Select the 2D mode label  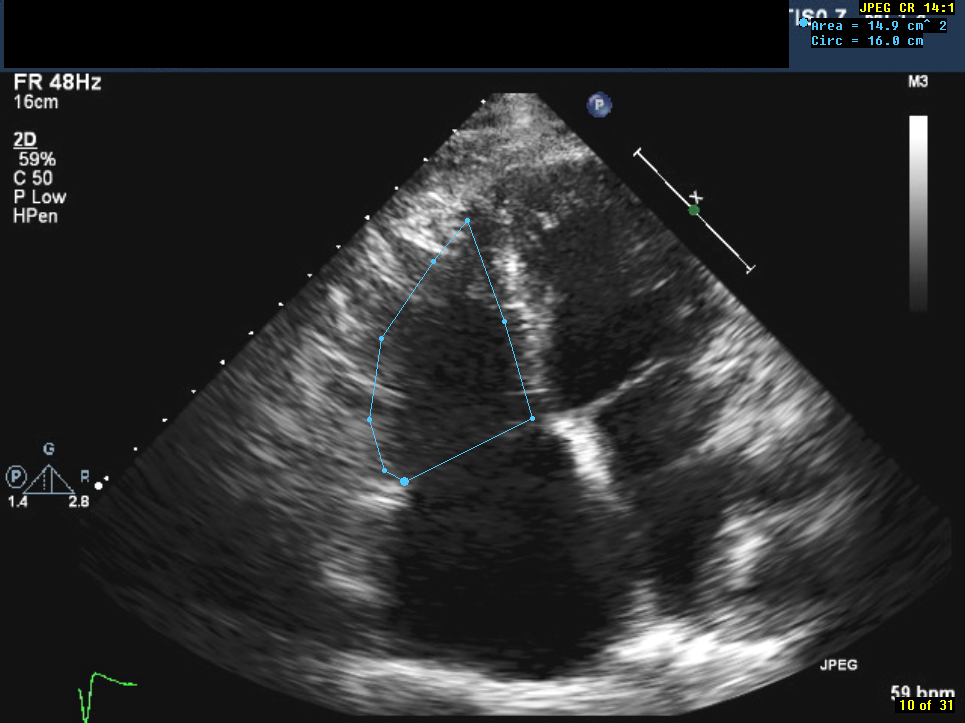pos(25,141)
